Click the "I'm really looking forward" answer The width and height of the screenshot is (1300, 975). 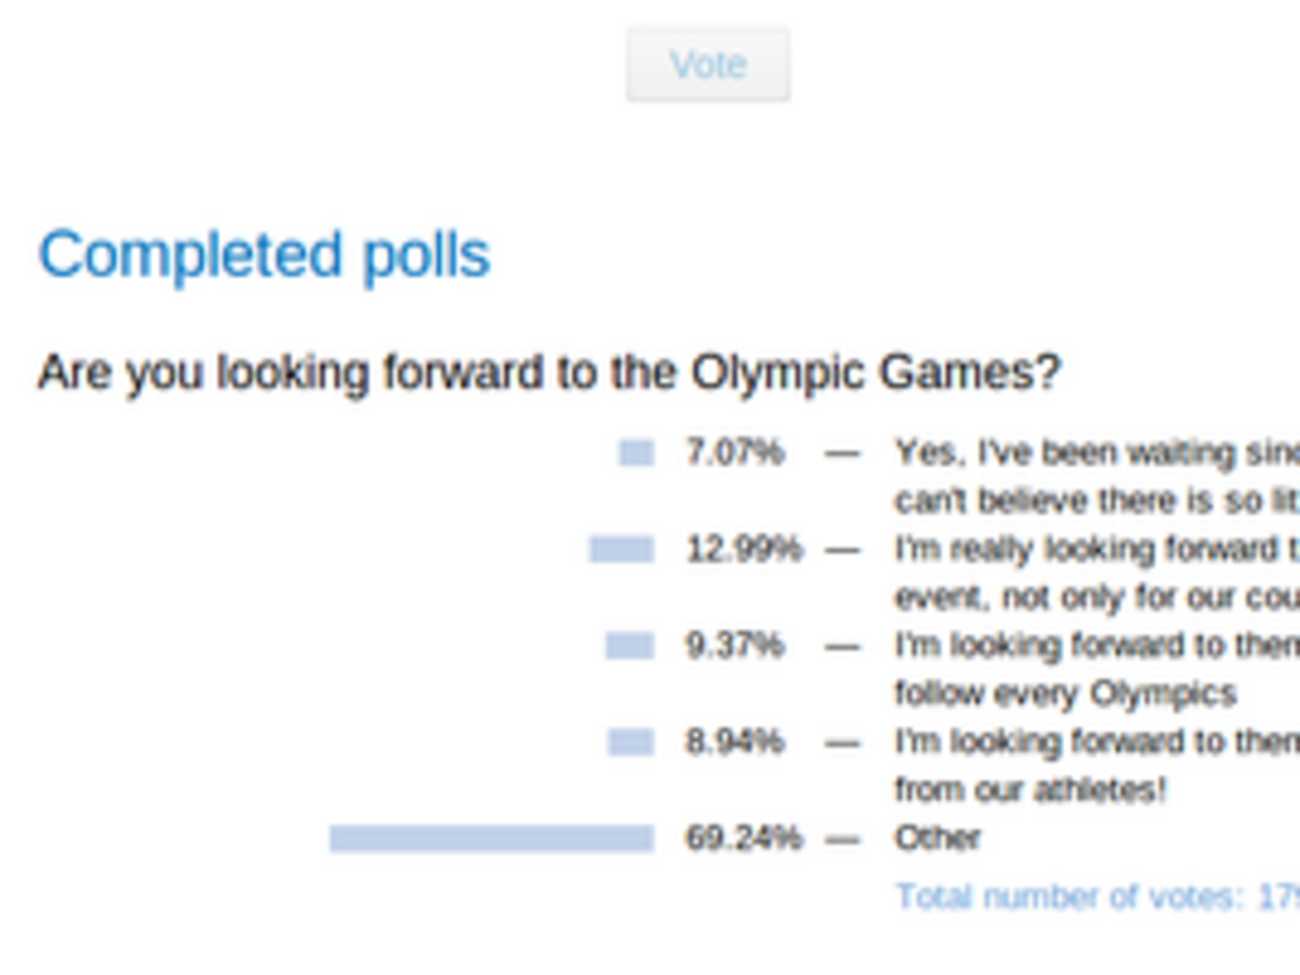(1096, 549)
